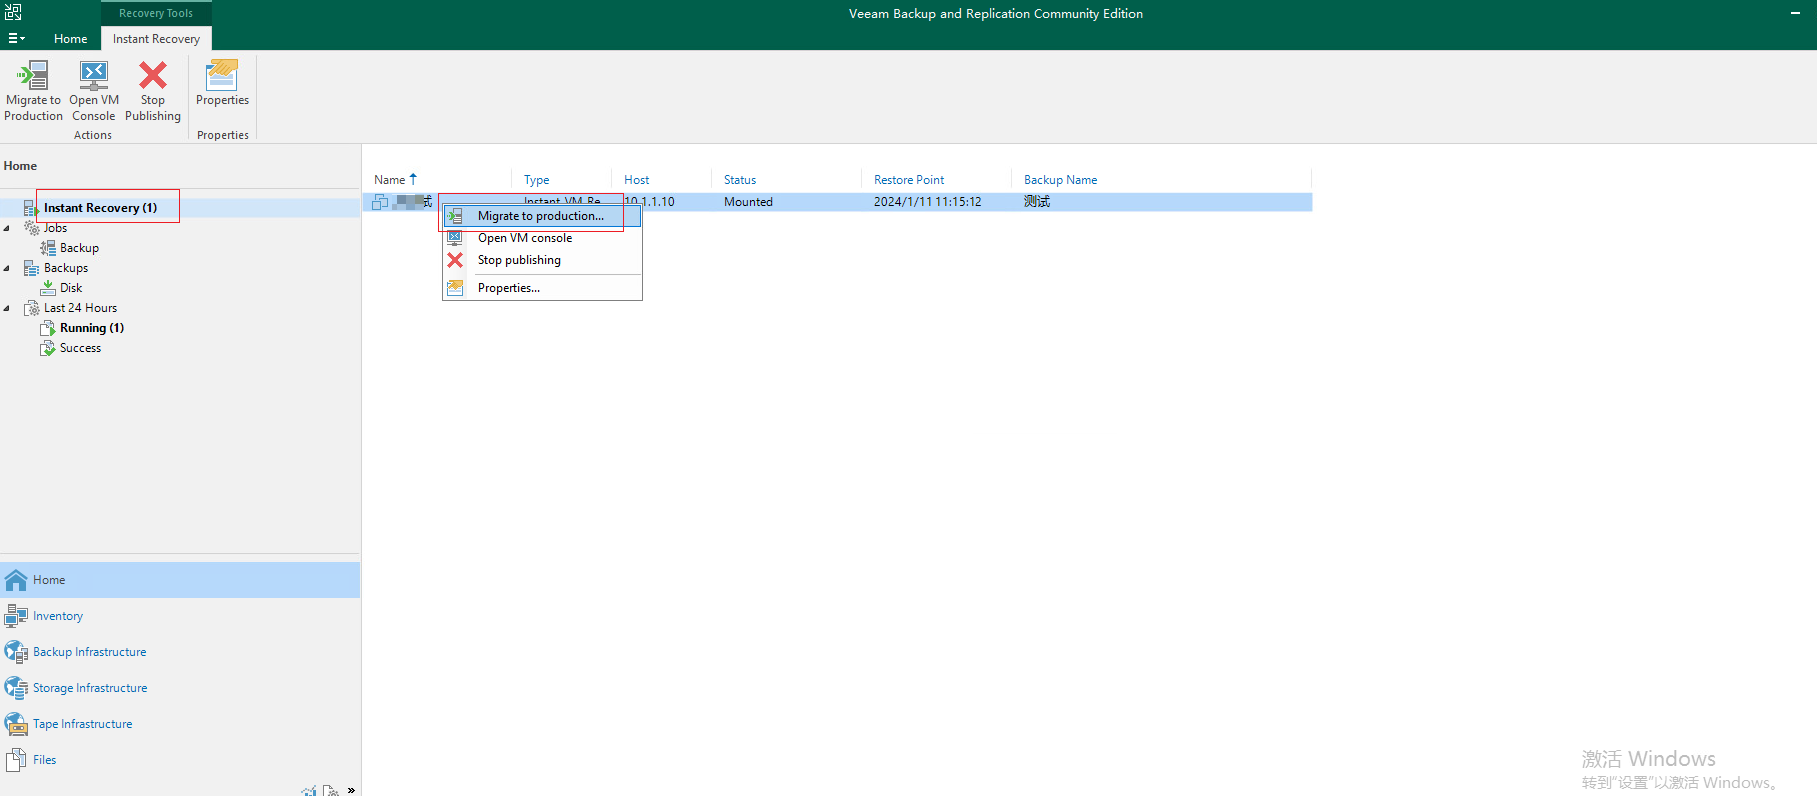
Task: Collapse the Jobs tree node
Action: click(7, 228)
